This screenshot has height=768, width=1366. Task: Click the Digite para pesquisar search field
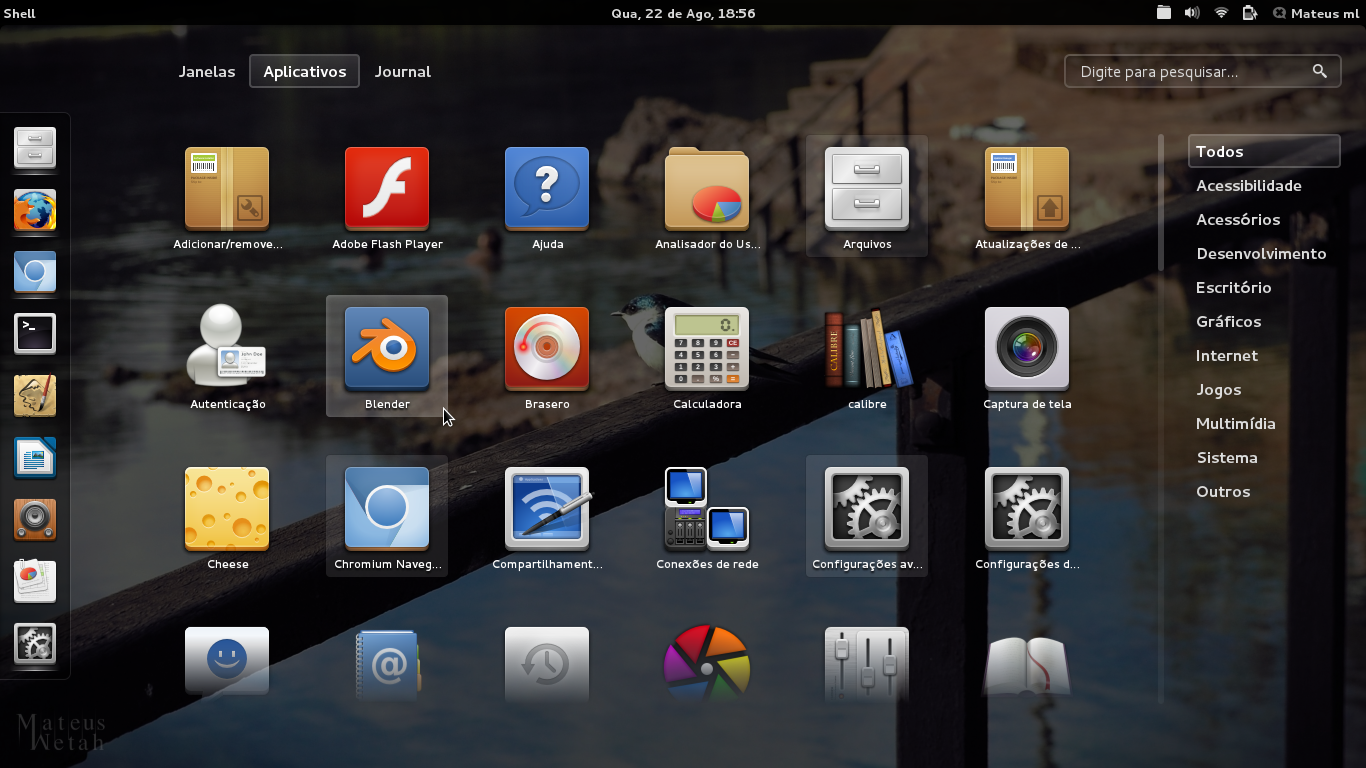[x=1203, y=72]
